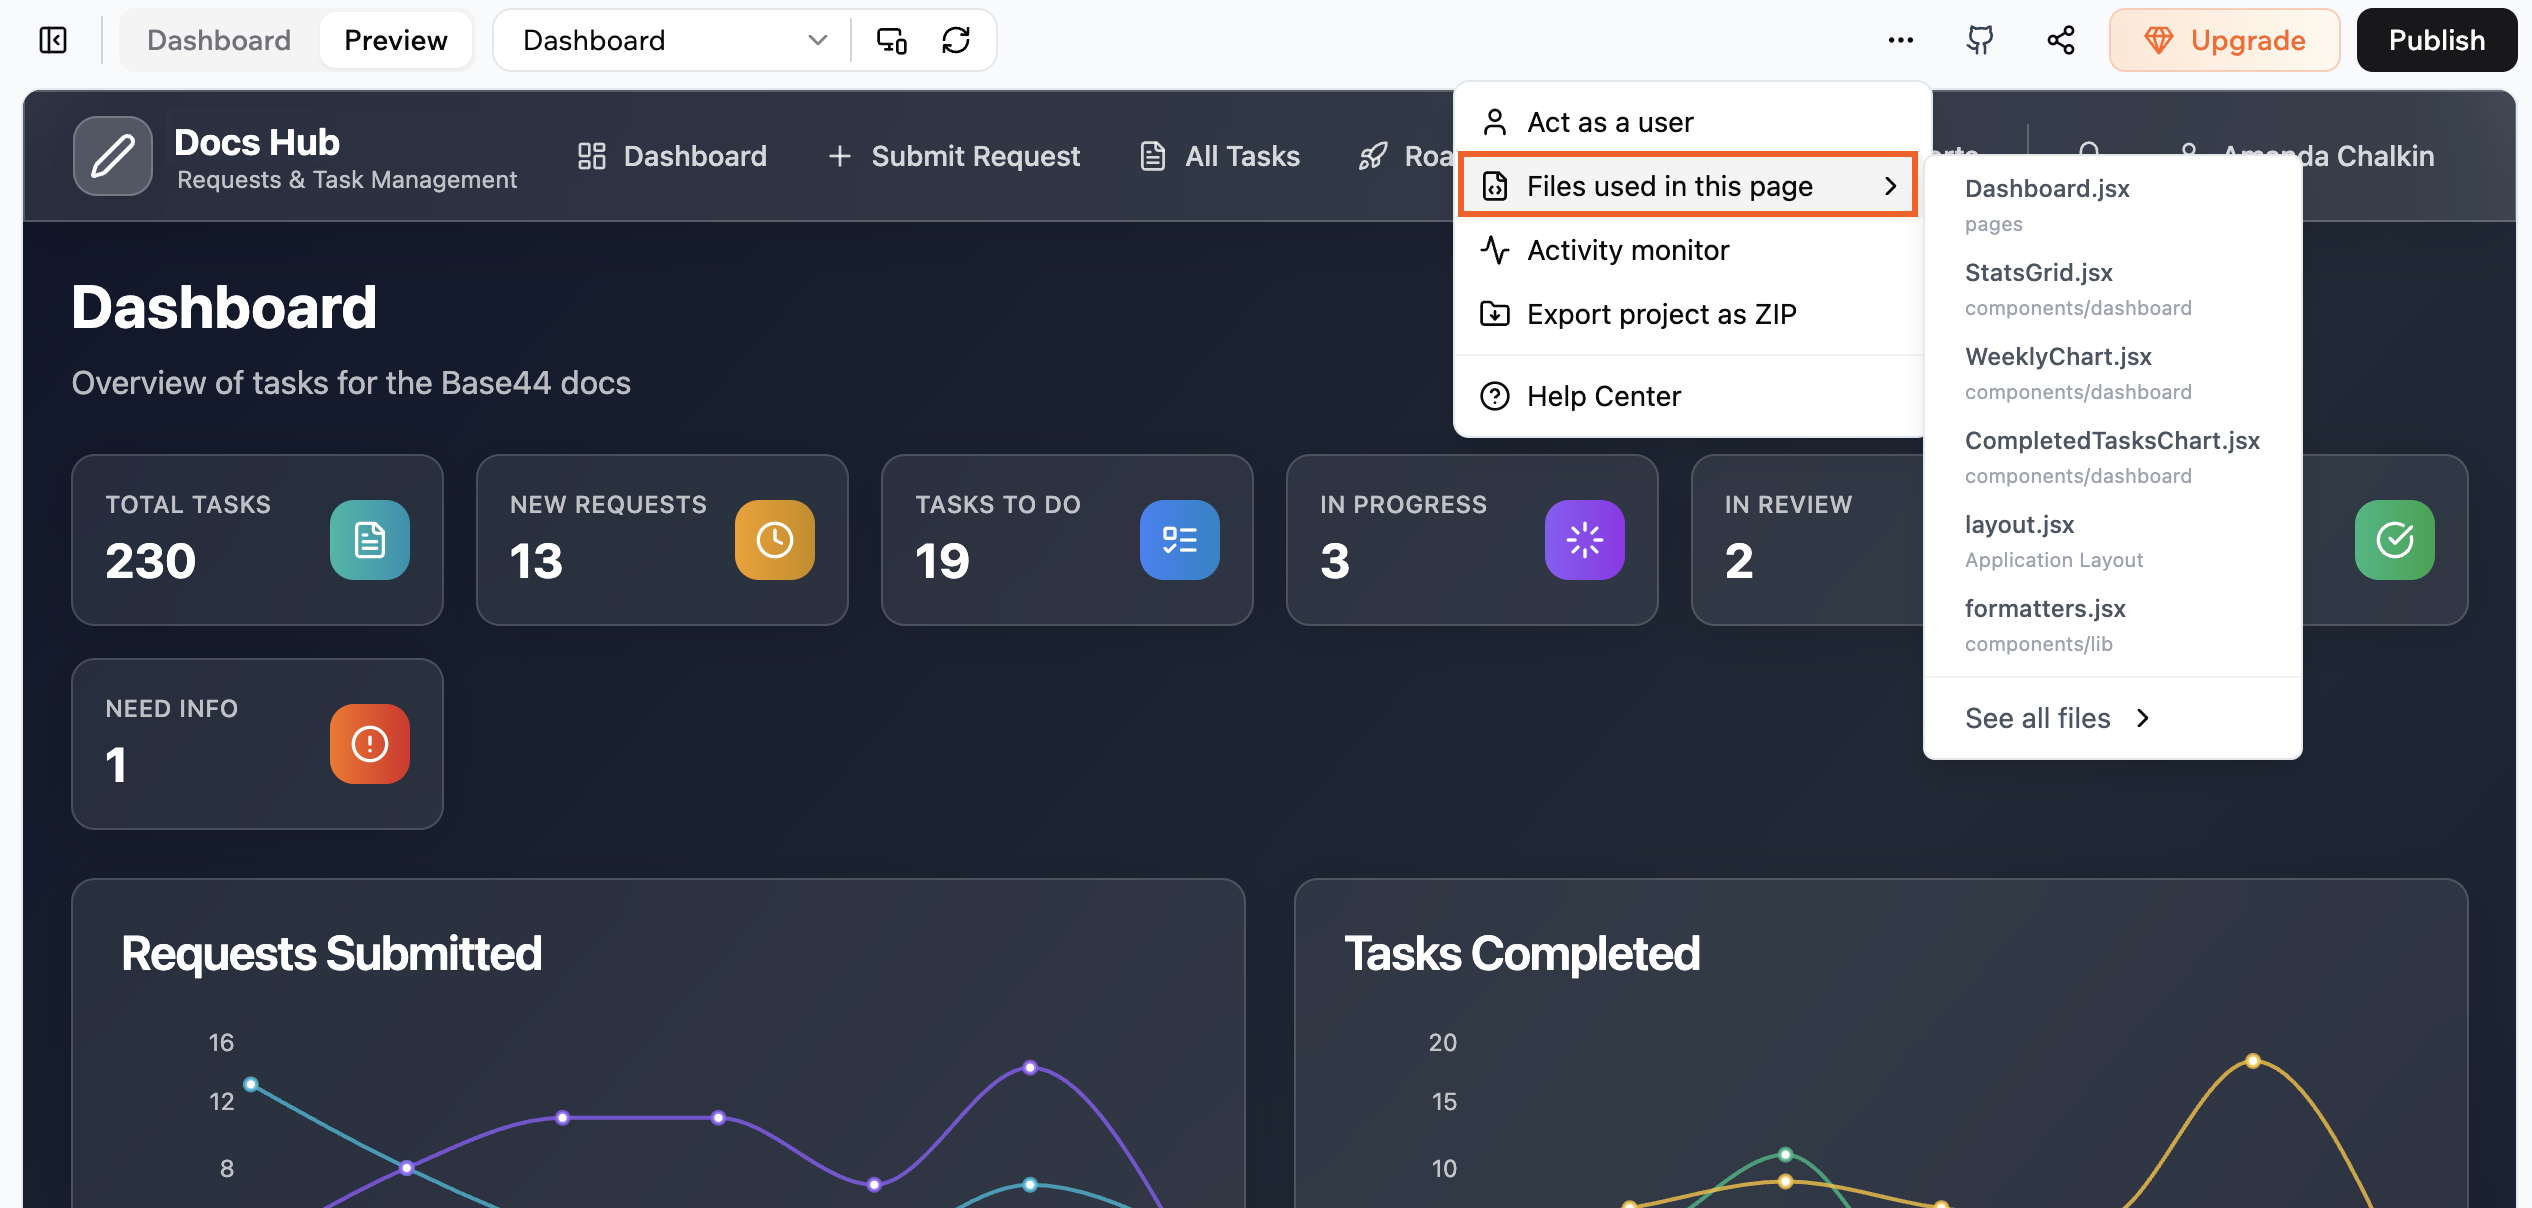Choose Export project as ZIP
The width and height of the screenshot is (2532, 1208).
pos(1661,314)
